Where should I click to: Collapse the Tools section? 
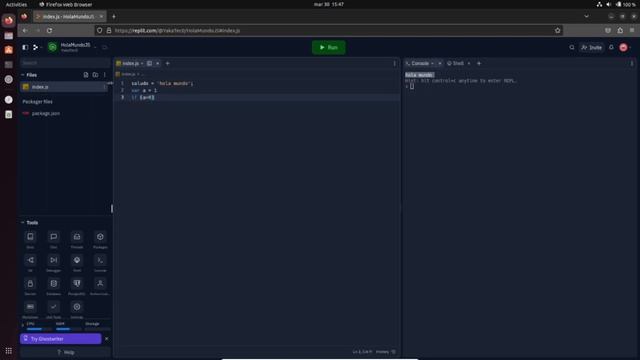(22, 222)
